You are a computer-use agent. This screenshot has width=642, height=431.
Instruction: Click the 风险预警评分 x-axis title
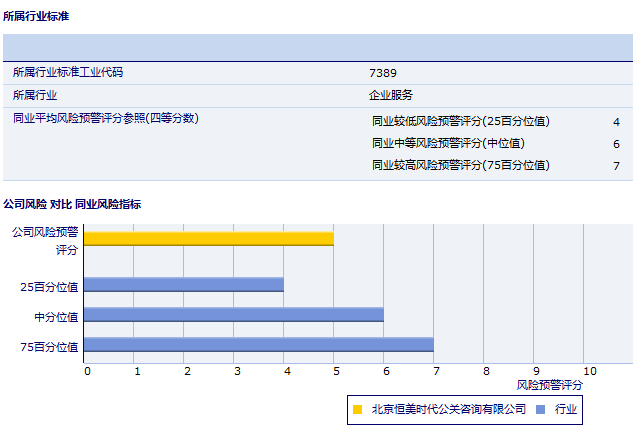click(549, 384)
